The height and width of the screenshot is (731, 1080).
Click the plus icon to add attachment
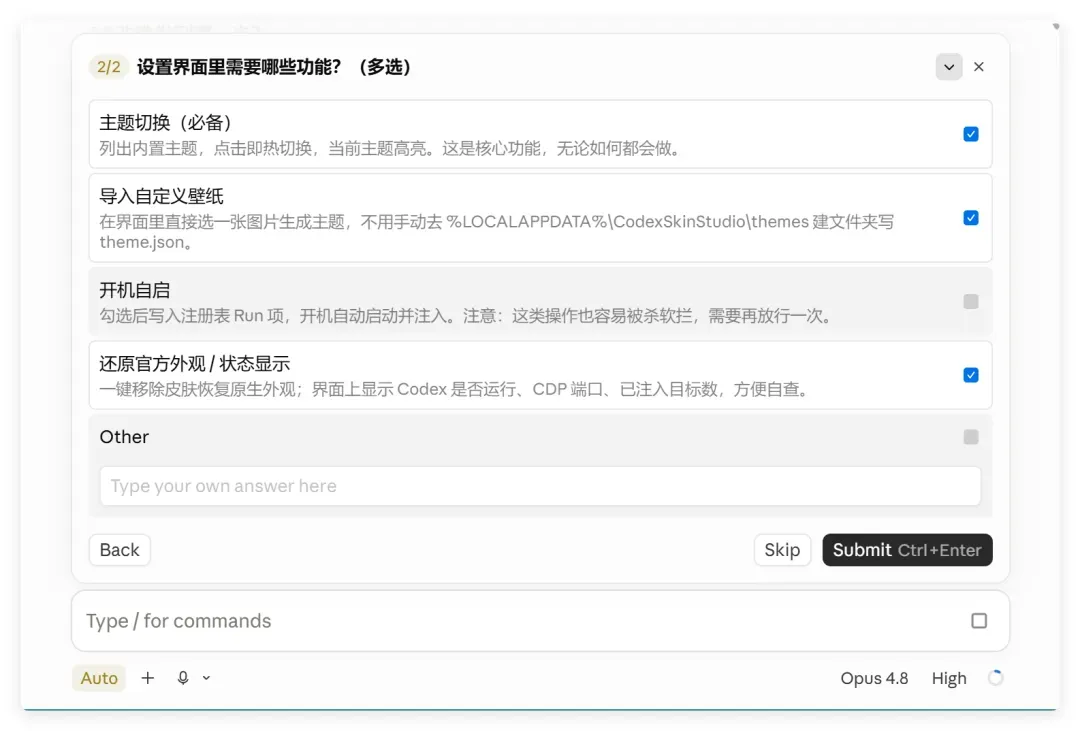click(x=147, y=678)
